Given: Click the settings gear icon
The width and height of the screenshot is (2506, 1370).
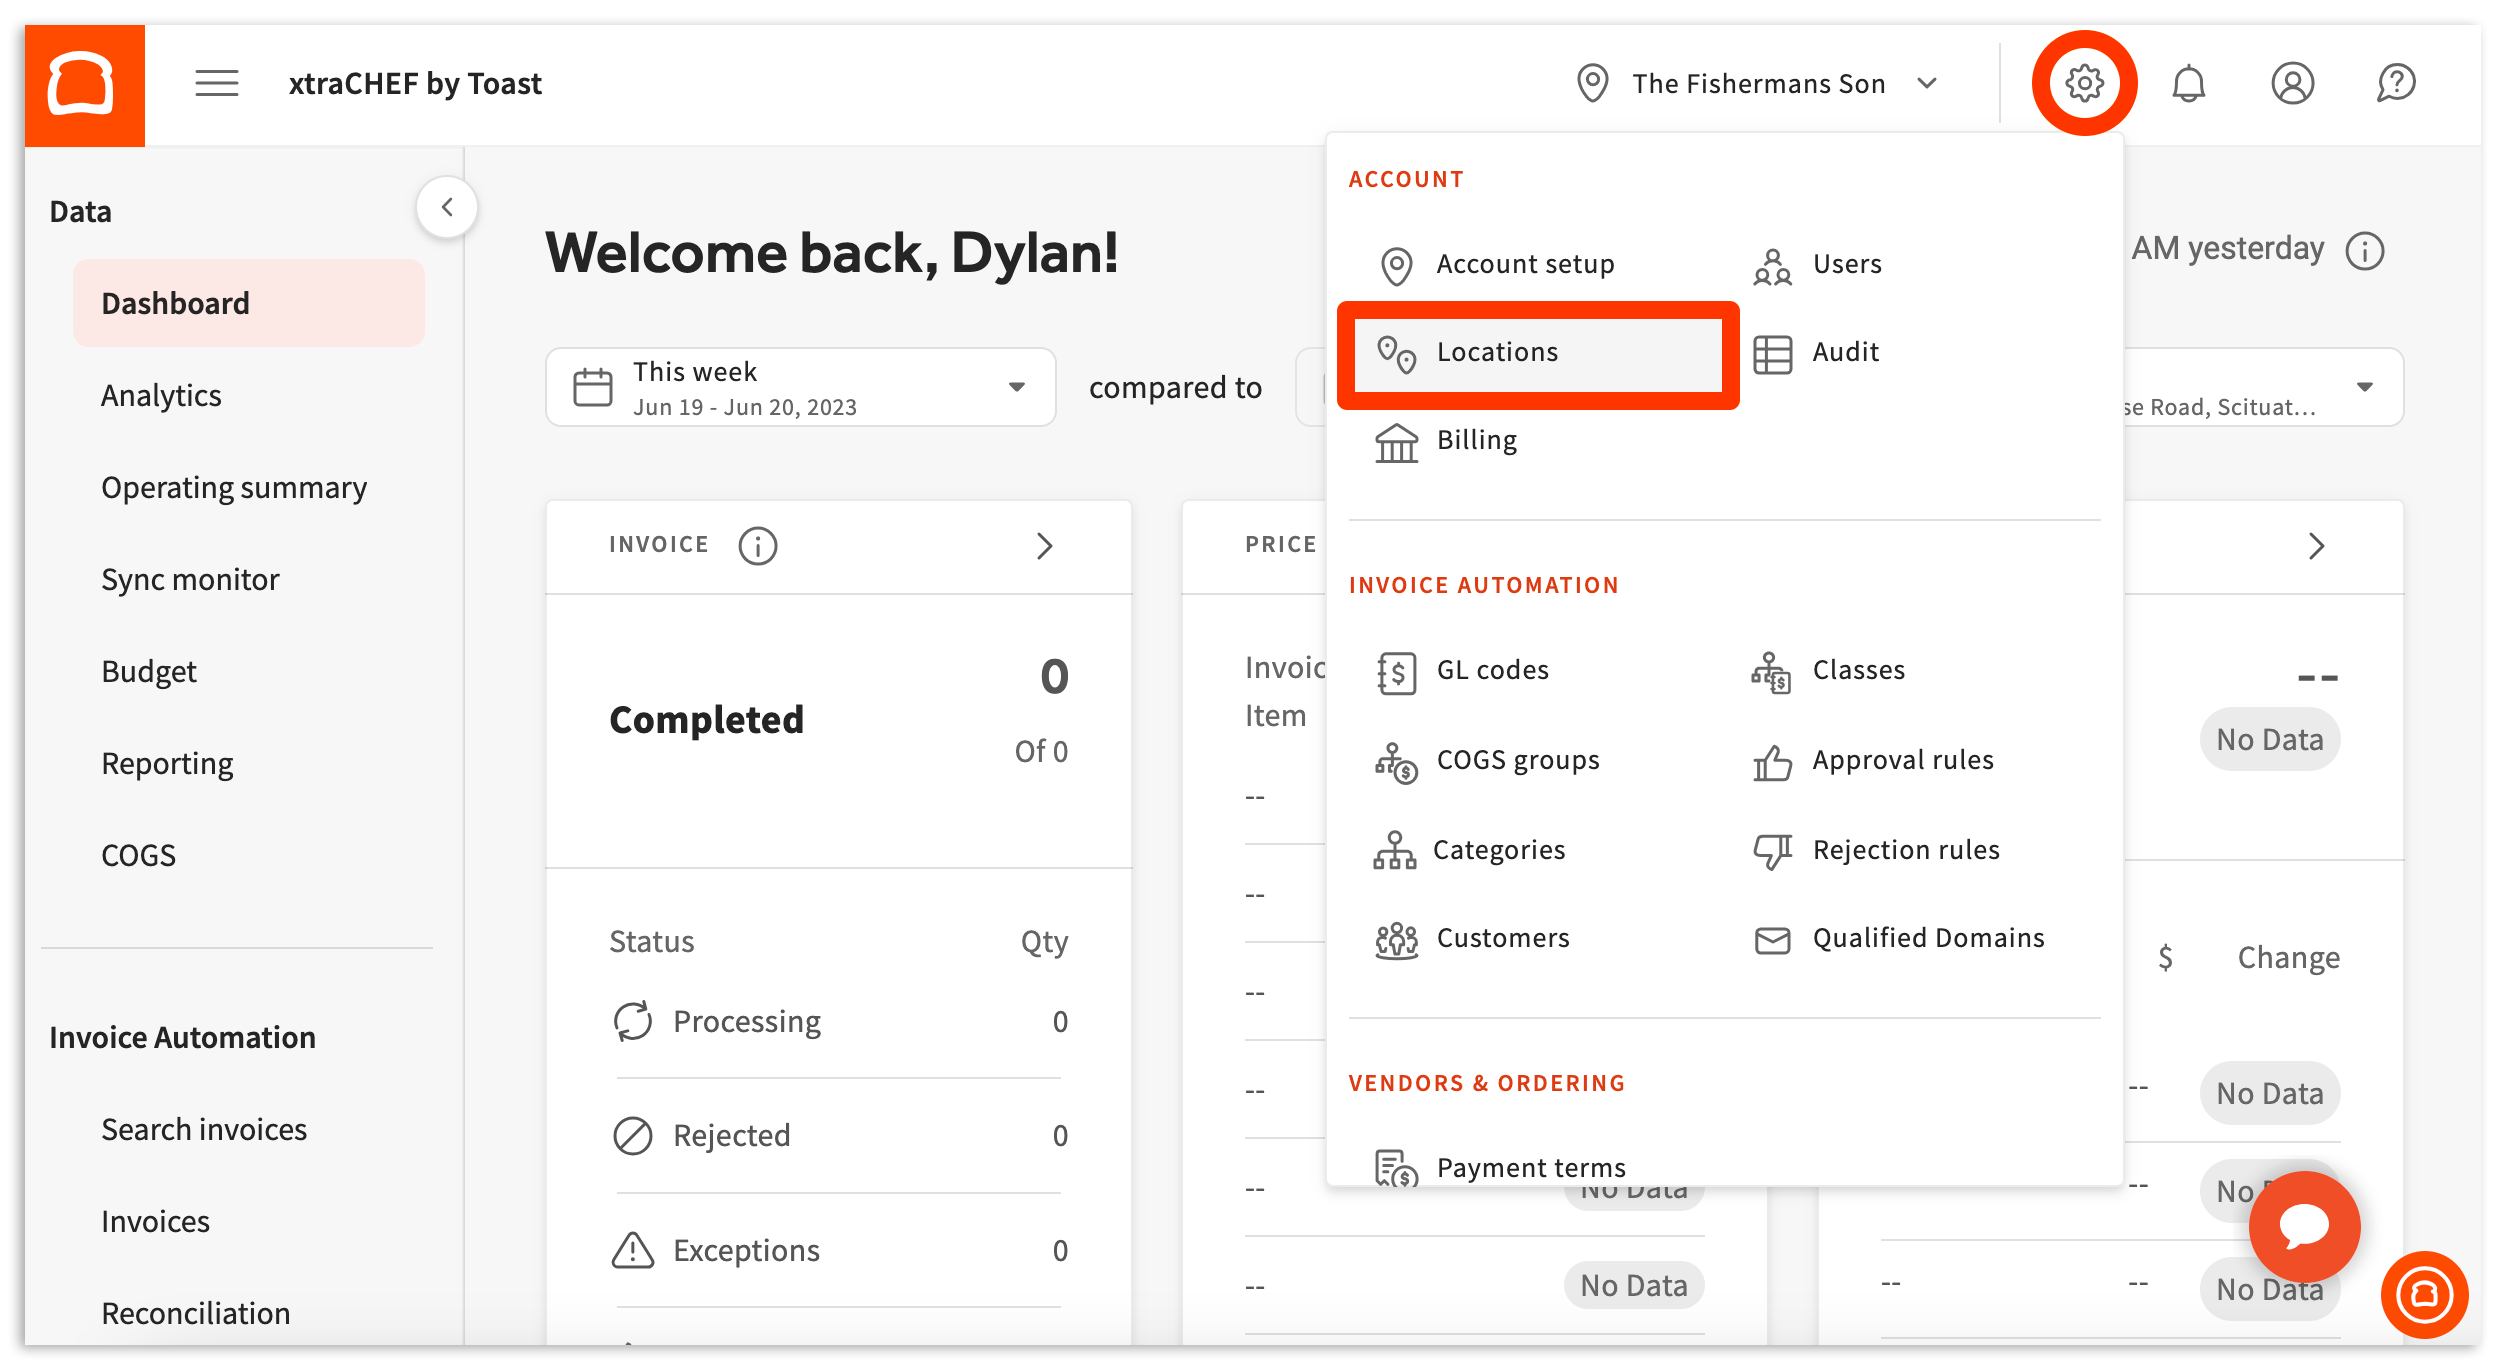Looking at the screenshot, I should click(2083, 83).
